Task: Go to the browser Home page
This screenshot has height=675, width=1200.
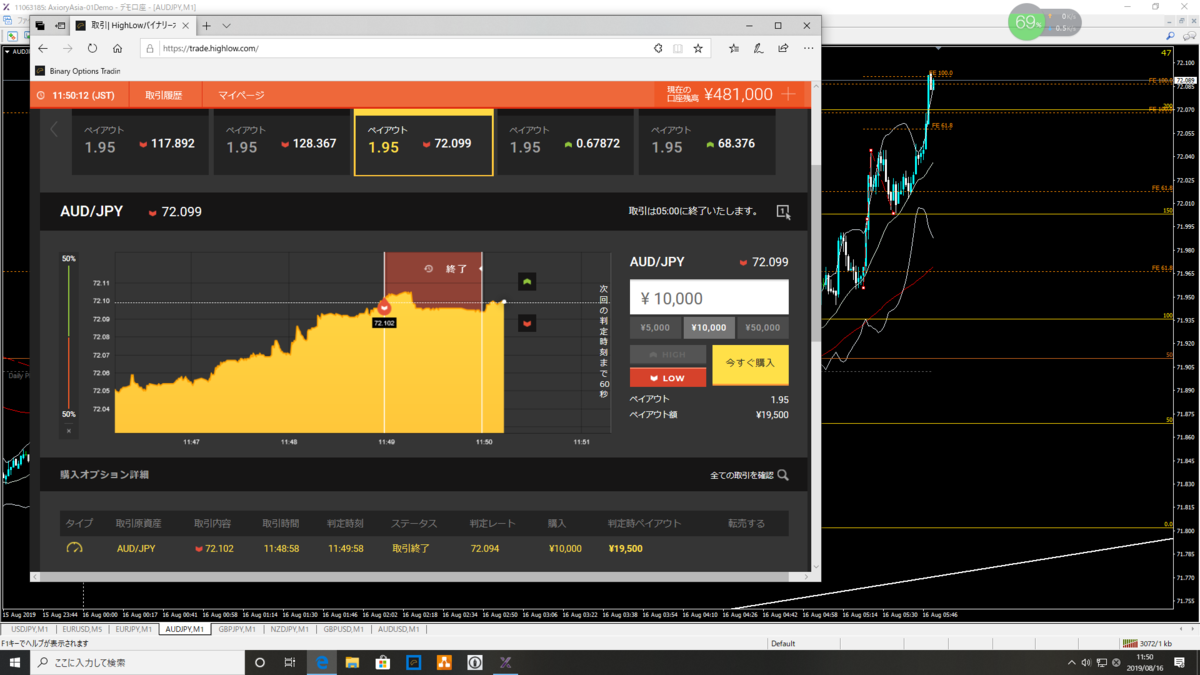Action: coord(117,48)
